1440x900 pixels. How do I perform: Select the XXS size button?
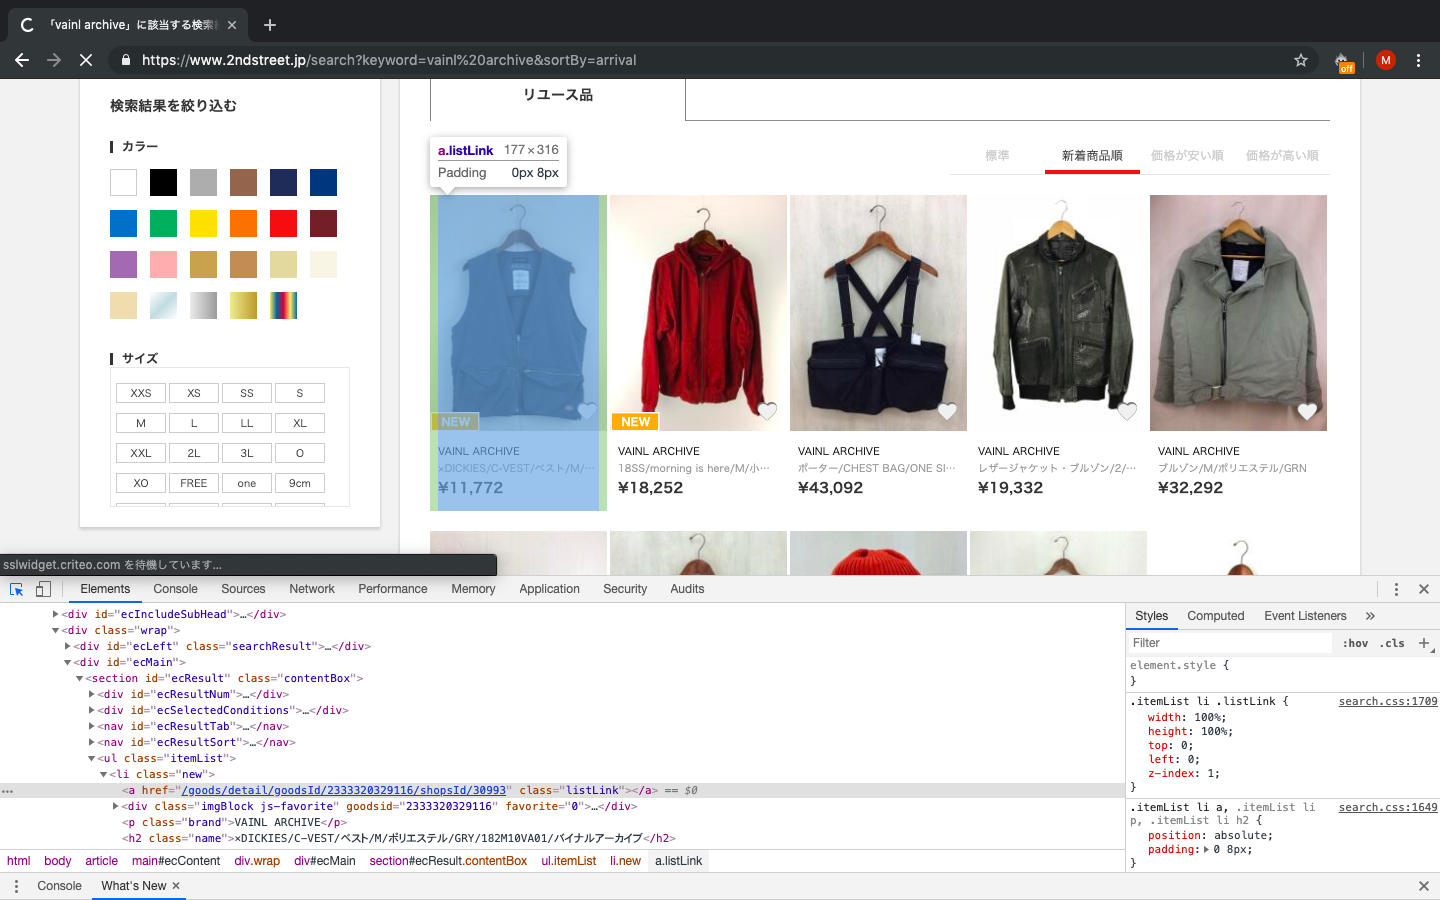[141, 393]
